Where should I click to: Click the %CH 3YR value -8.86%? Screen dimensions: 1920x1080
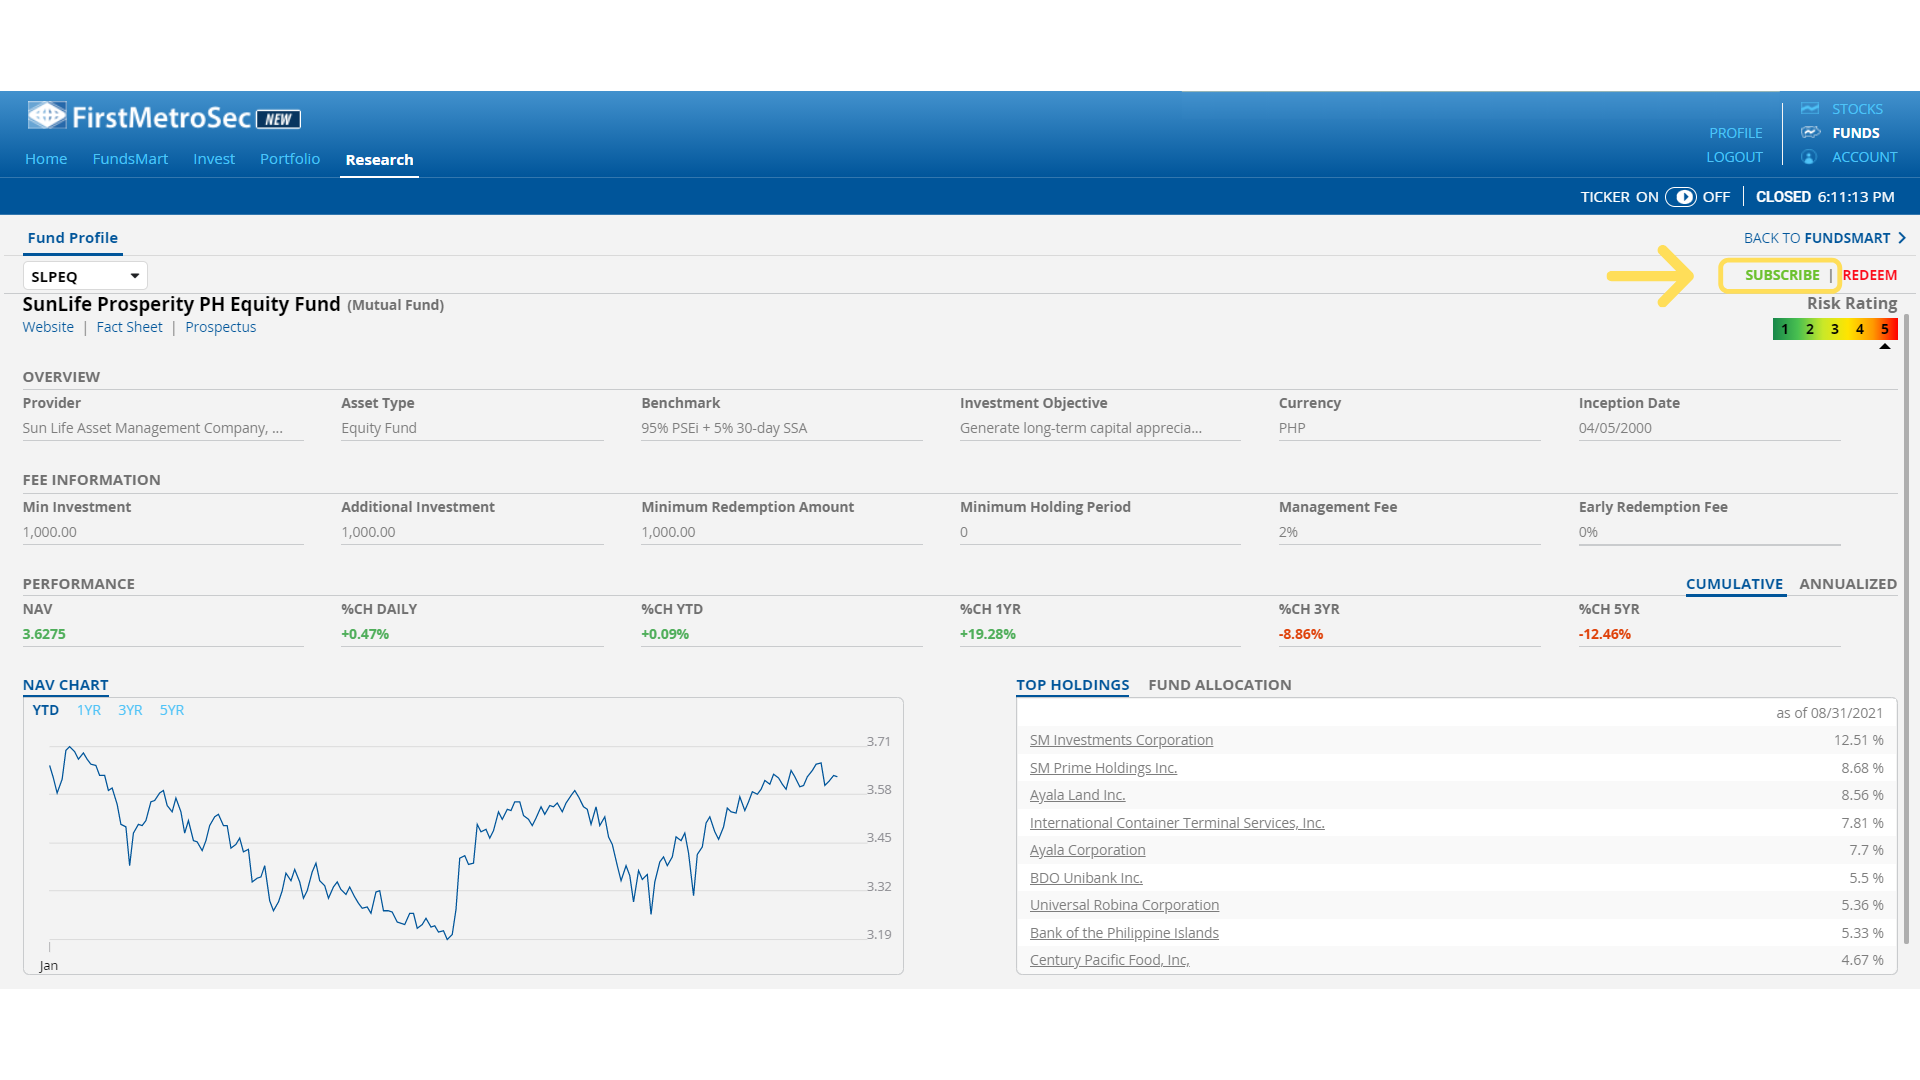point(1301,634)
